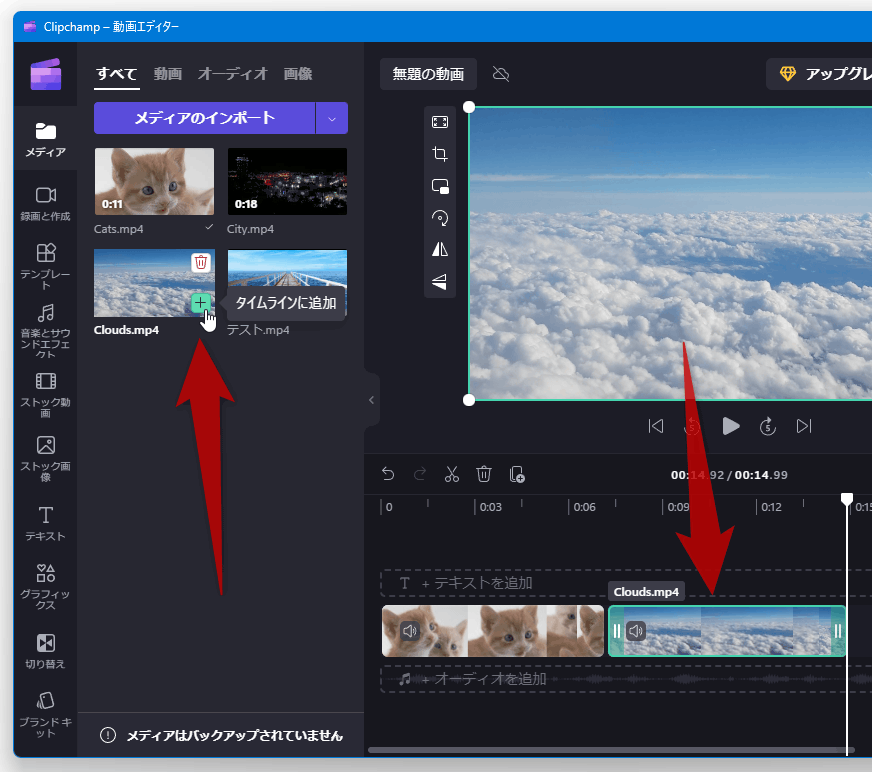This screenshot has width=872, height=772.
Task: Click the fit-to-frame preview tool icon
Action: 440,122
